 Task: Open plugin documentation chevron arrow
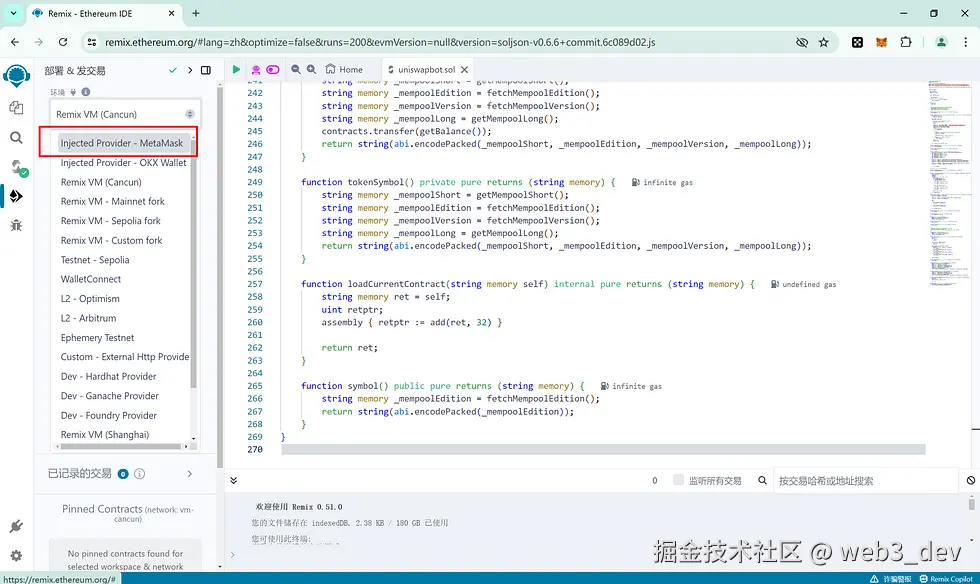pos(190,70)
